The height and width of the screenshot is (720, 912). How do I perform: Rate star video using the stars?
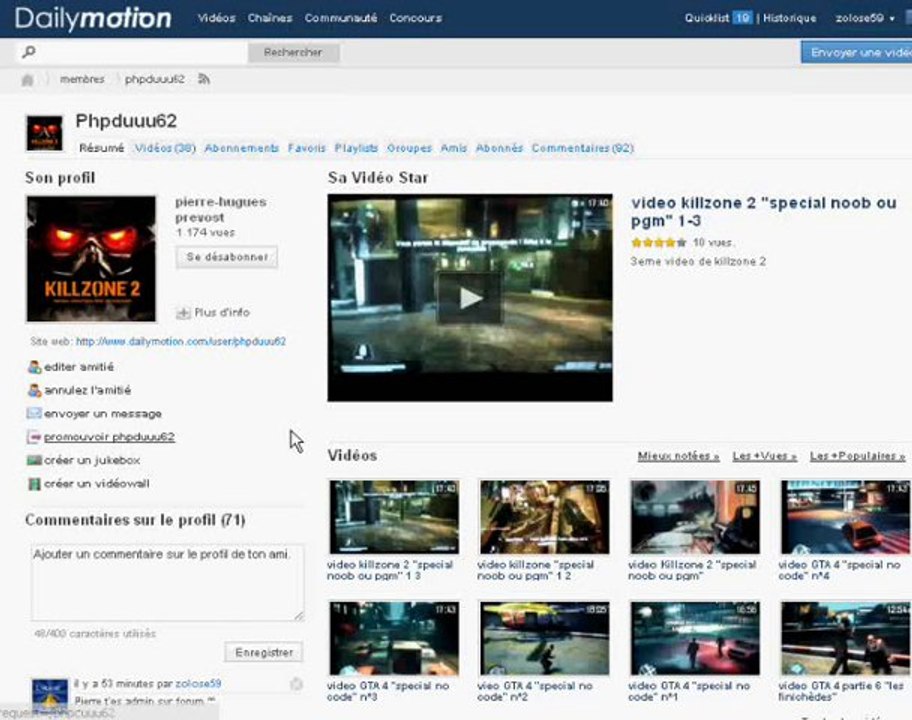(659, 243)
